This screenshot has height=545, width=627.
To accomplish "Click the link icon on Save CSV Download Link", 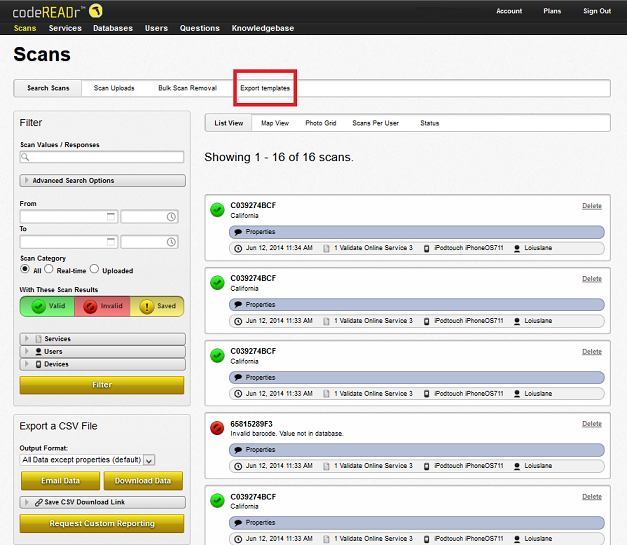I will click(x=39, y=502).
